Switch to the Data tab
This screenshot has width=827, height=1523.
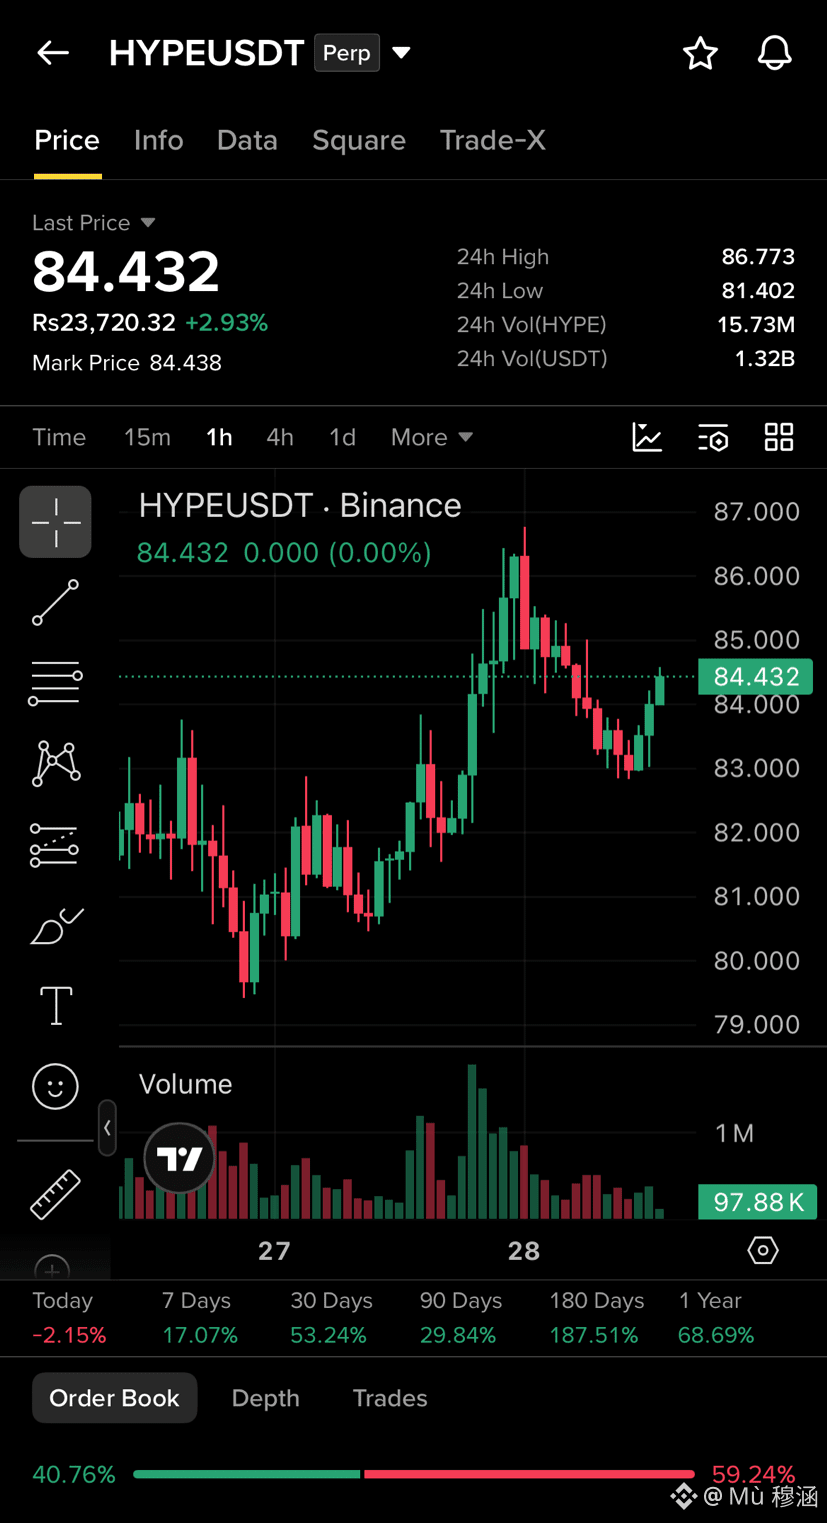(x=247, y=140)
